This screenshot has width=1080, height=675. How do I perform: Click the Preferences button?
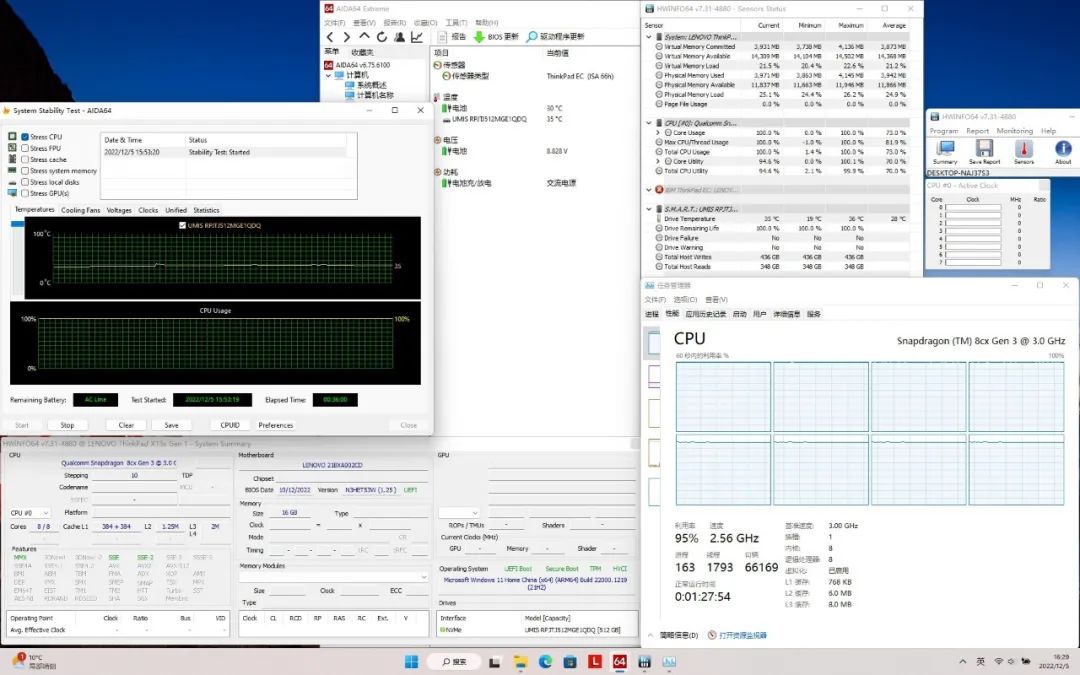276,425
